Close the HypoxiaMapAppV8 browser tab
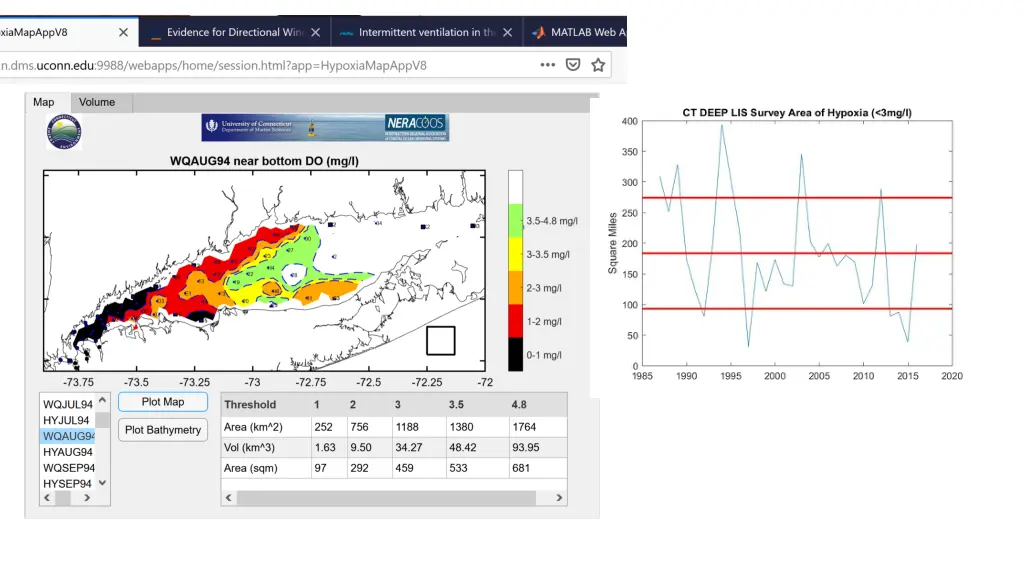 [x=123, y=32]
